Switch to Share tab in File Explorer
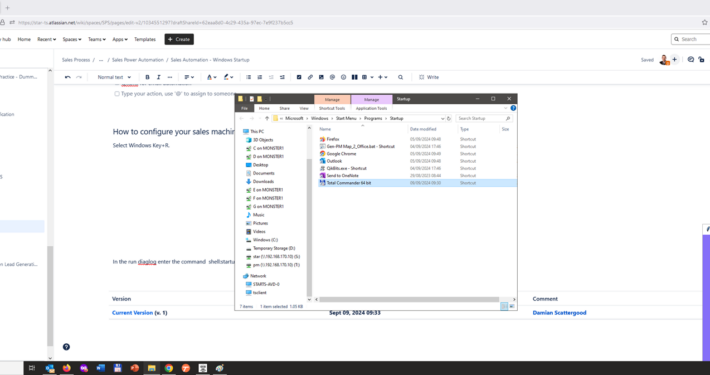Image resolution: width=710 pixels, height=375 pixels. click(x=284, y=109)
